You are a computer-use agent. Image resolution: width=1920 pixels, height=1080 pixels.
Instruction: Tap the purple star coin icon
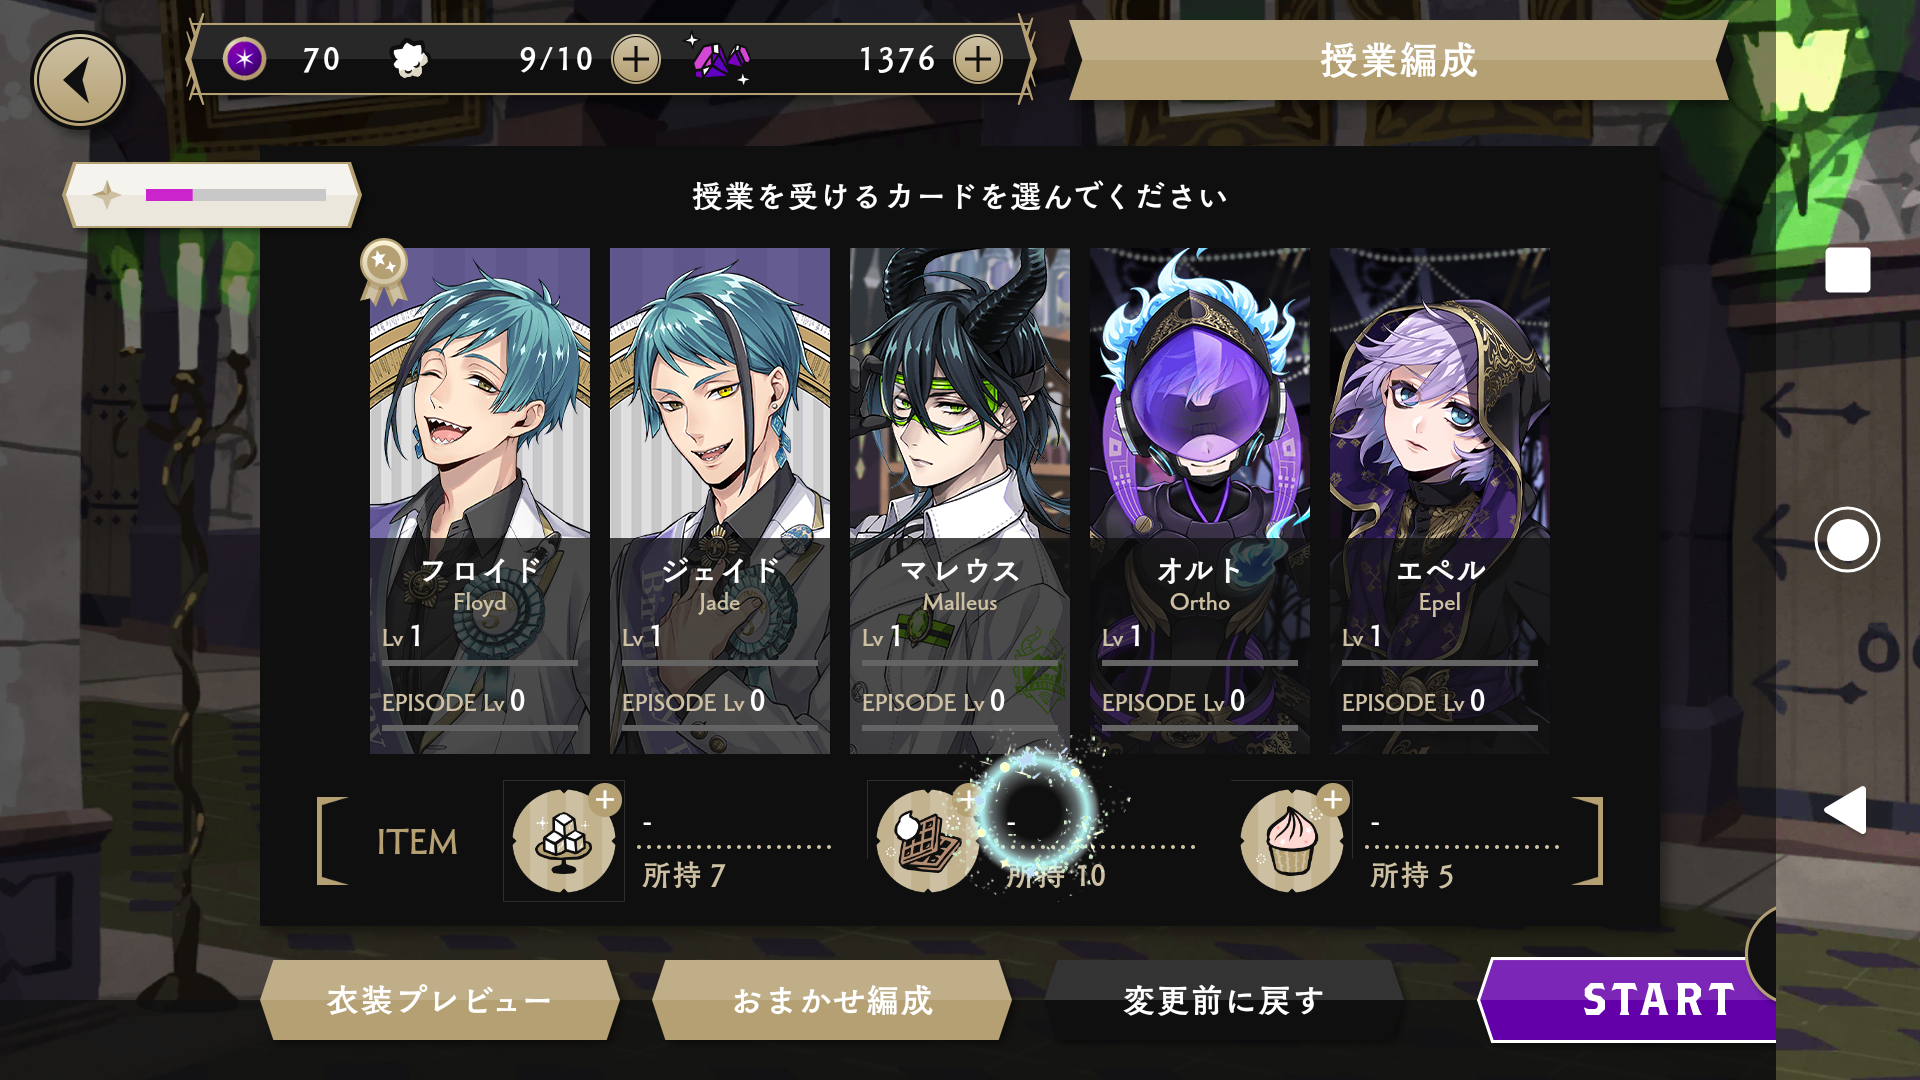[244, 59]
